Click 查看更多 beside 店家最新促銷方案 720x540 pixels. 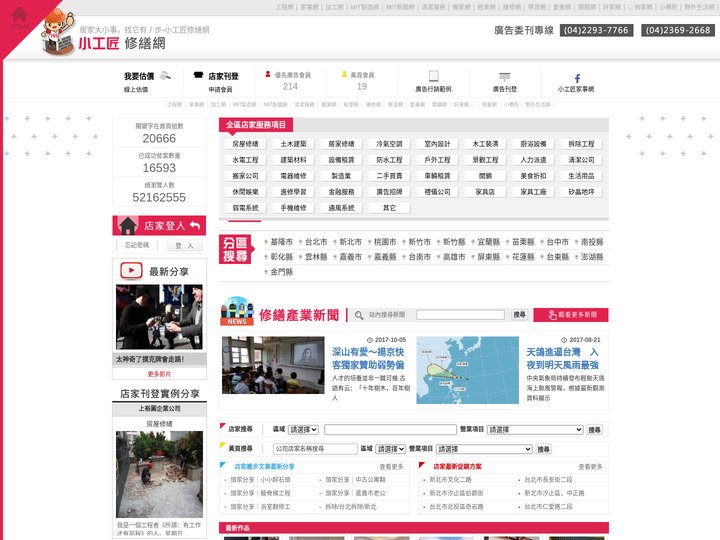(590, 467)
